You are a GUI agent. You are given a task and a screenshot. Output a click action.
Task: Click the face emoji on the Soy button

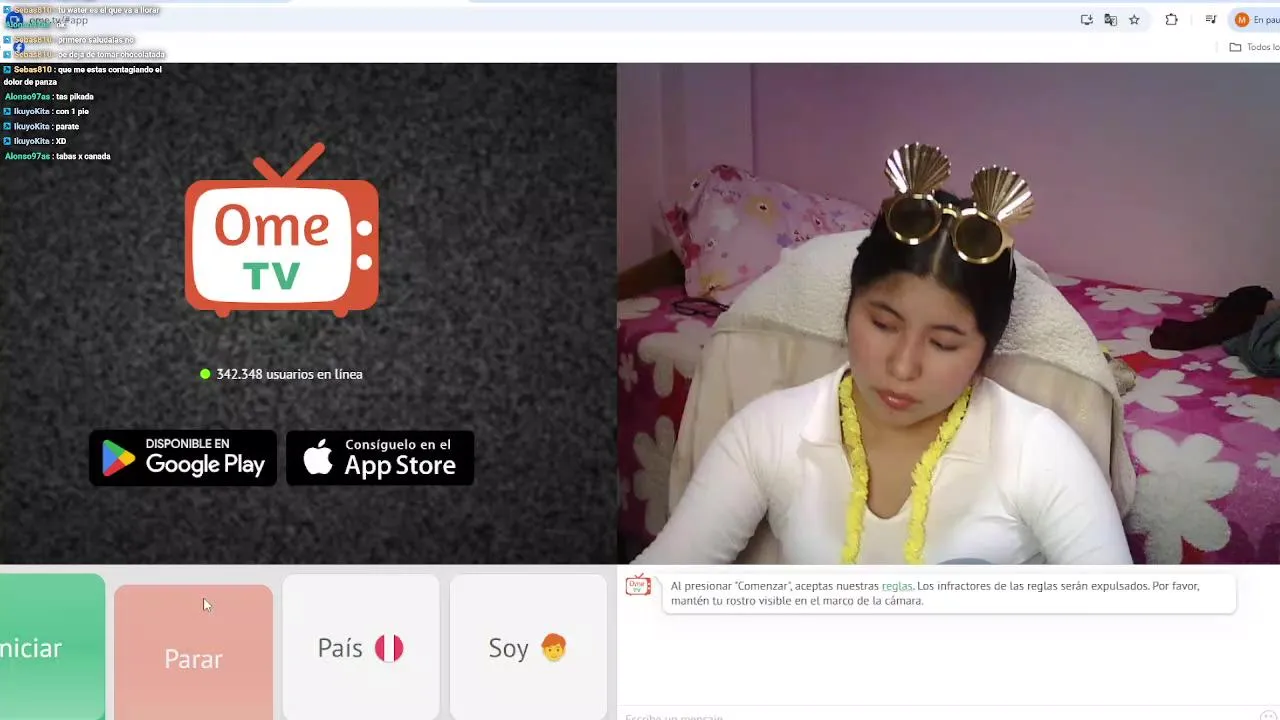tap(553, 648)
